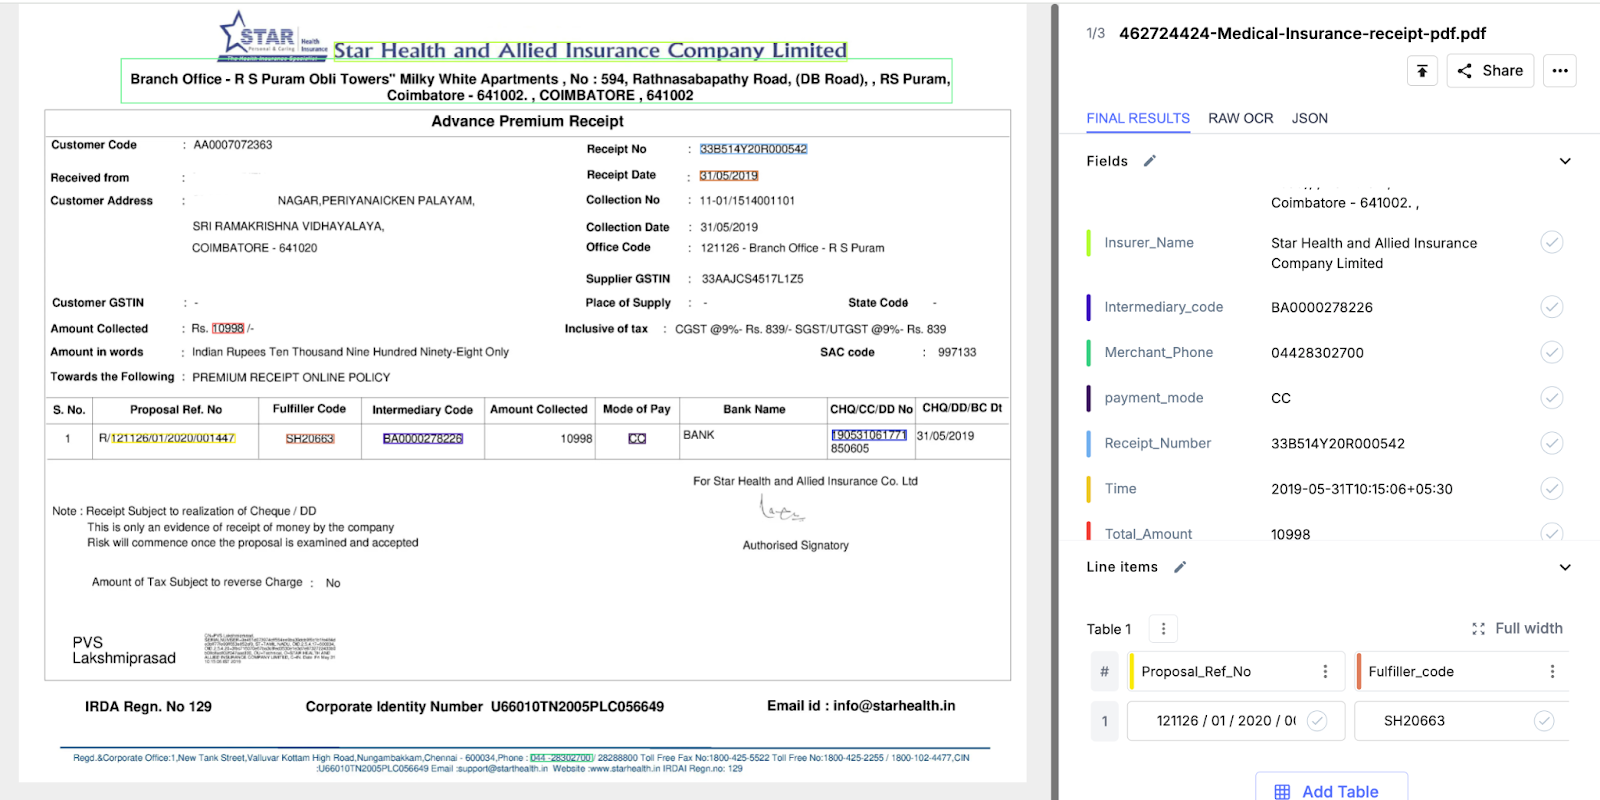Click the Customer Code AA0007072363 value
The width and height of the screenshot is (1600, 800).
[x=233, y=145]
